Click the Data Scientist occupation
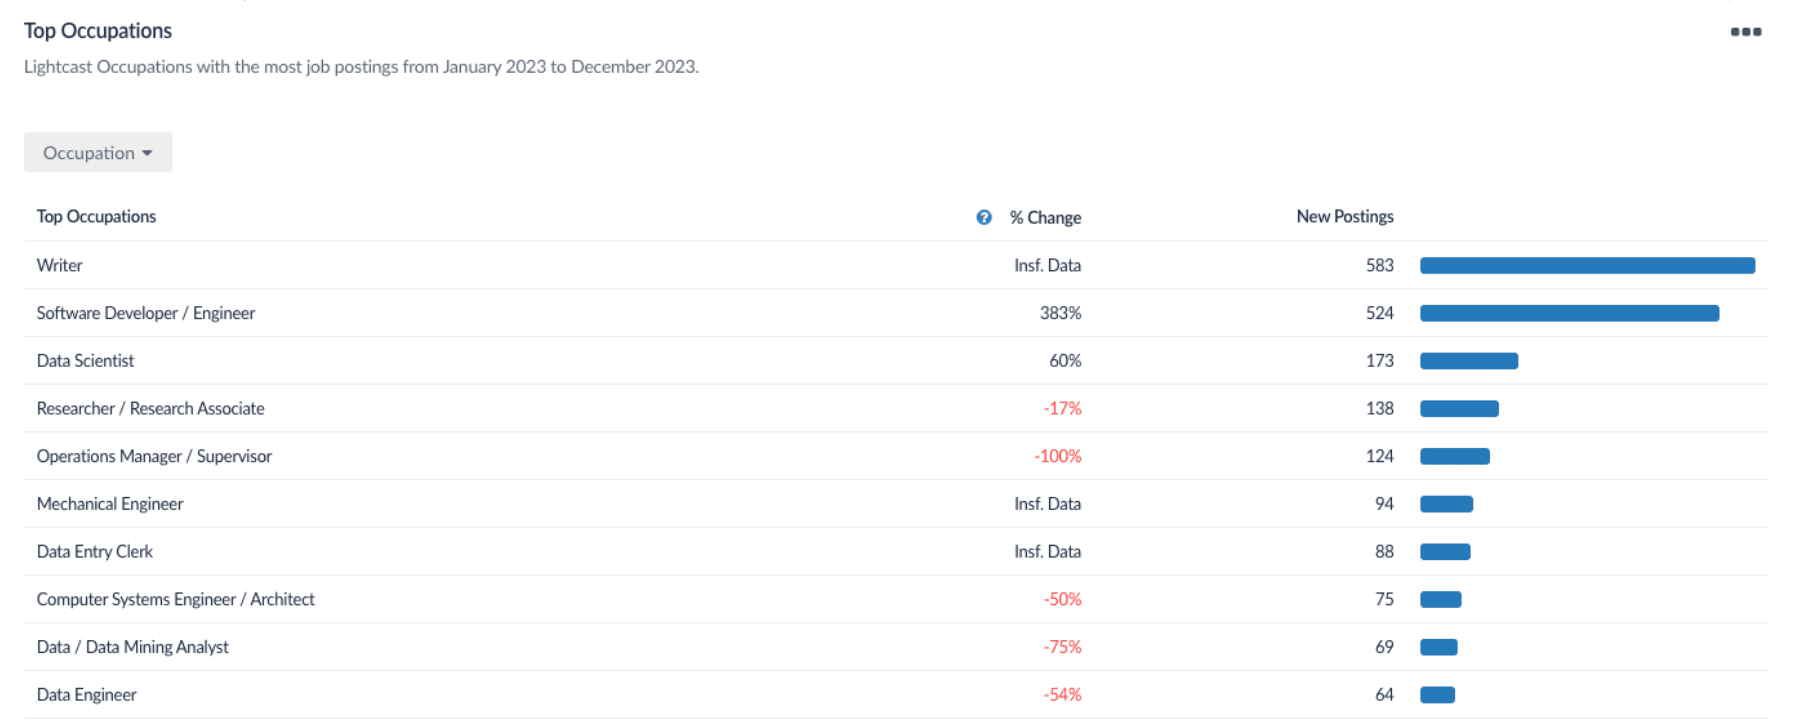The image size is (1800, 728). coord(85,361)
